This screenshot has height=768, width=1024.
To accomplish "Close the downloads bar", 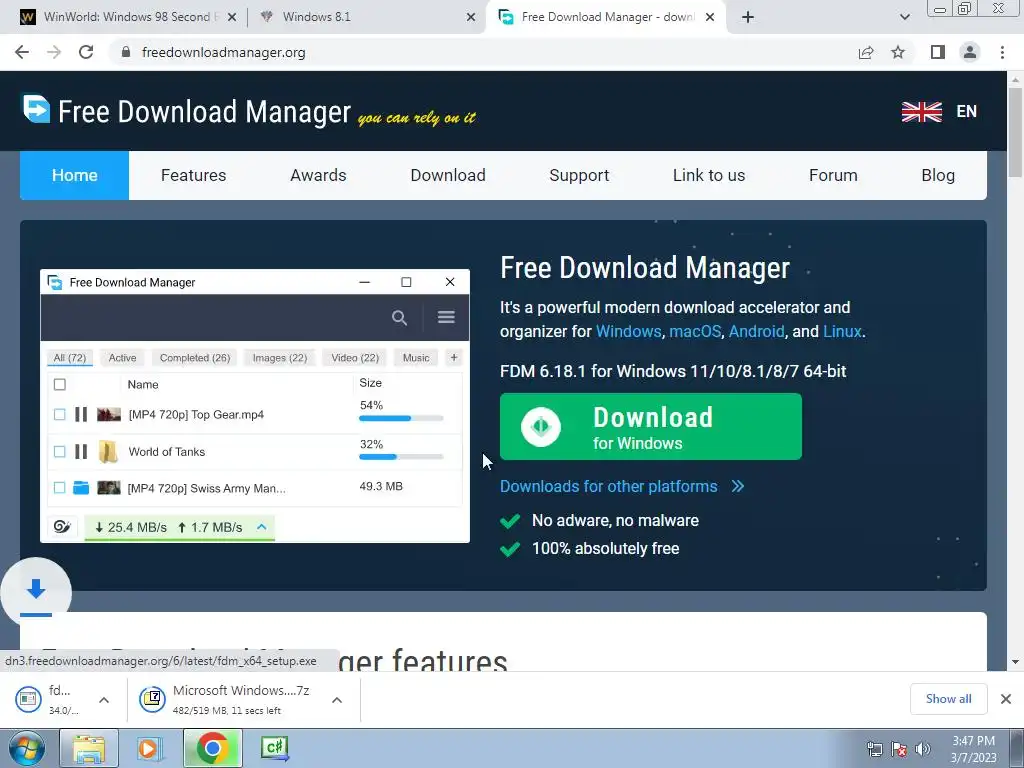I will click(1006, 699).
